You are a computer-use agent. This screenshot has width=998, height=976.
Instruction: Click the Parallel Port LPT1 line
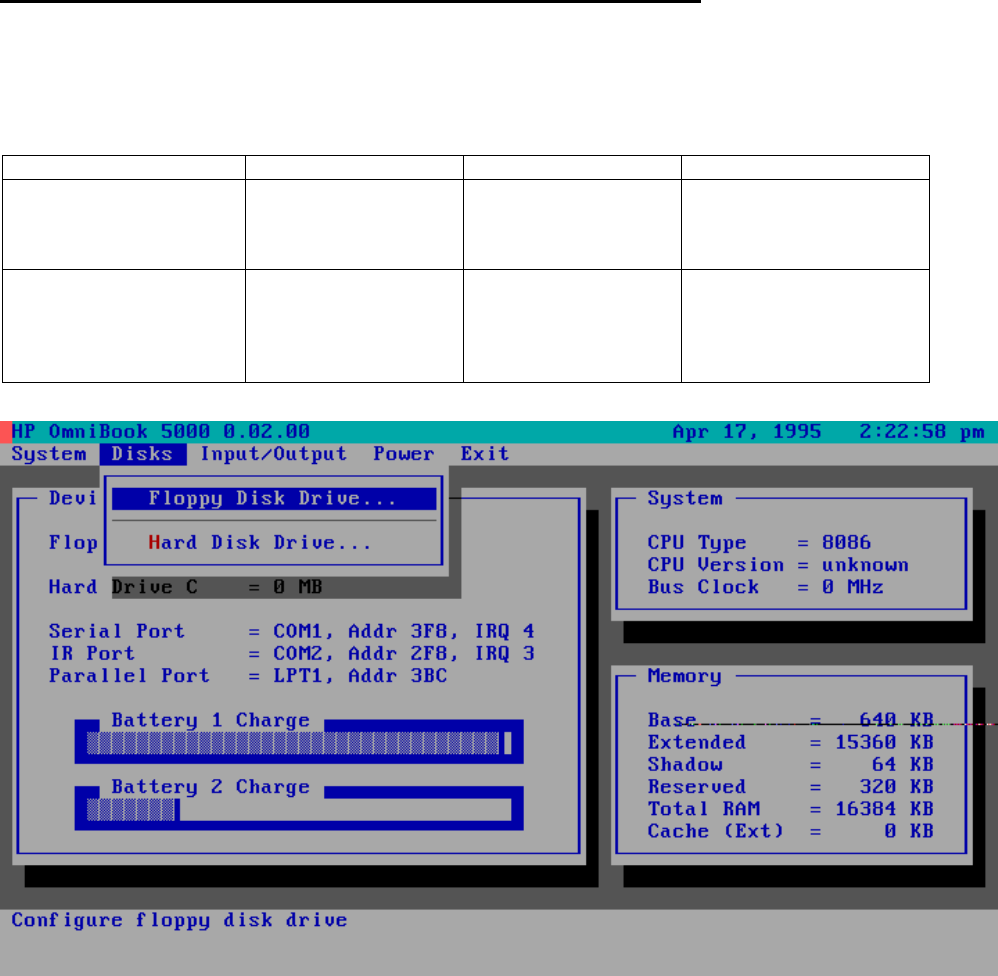[x=248, y=675]
